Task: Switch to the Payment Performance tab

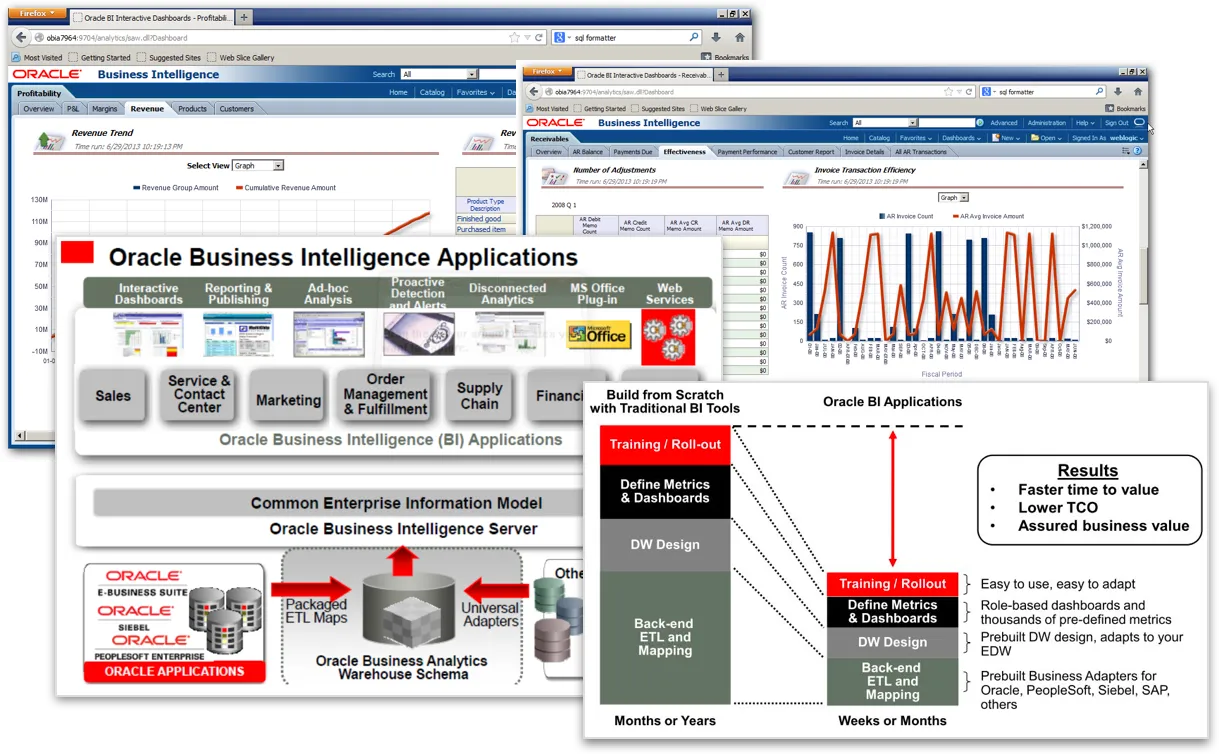Action: pos(746,152)
